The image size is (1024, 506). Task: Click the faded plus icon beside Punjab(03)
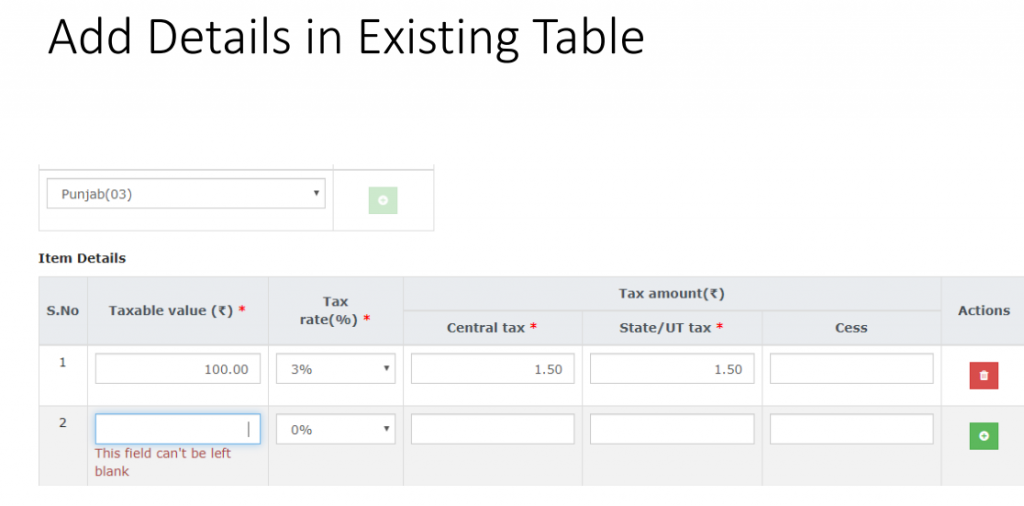[383, 200]
